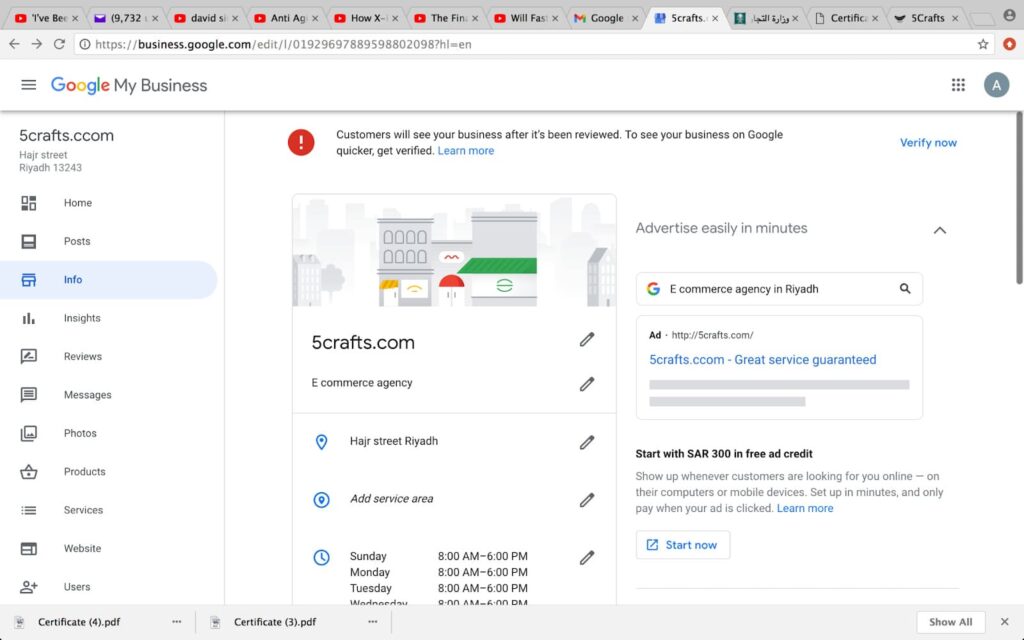Image resolution: width=1024 pixels, height=640 pixels.
Task: Switch to the Certificate browser tab
Action: 846,18
